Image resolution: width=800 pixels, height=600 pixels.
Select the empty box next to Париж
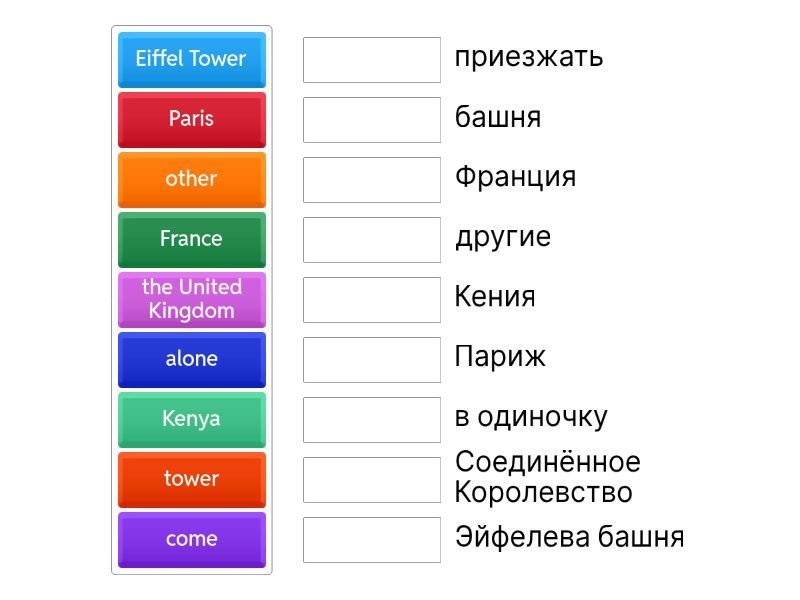pos(372,360)
